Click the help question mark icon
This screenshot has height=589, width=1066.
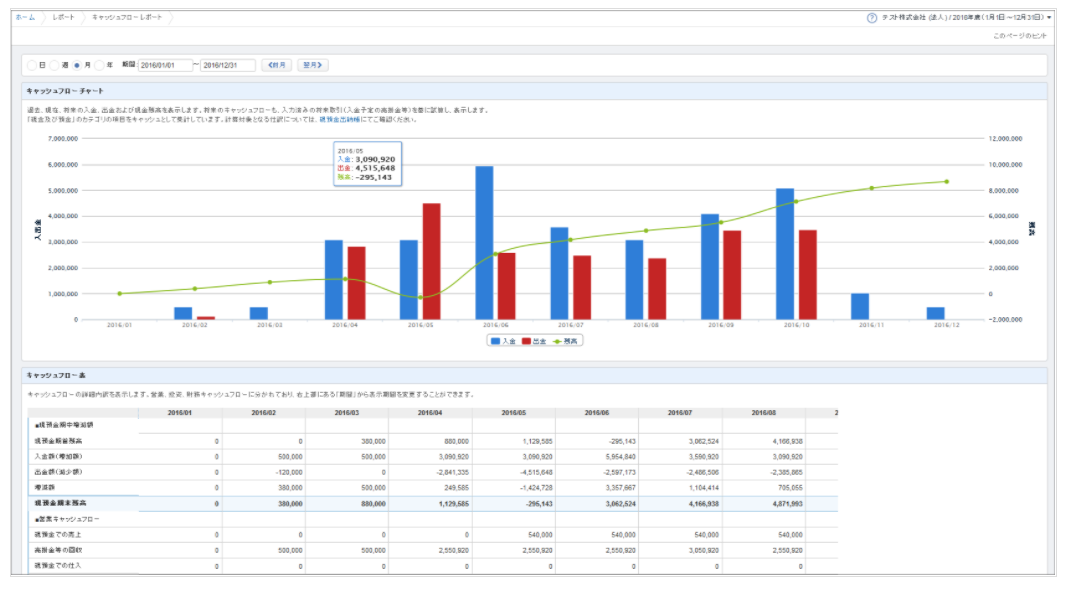(872, 18)
